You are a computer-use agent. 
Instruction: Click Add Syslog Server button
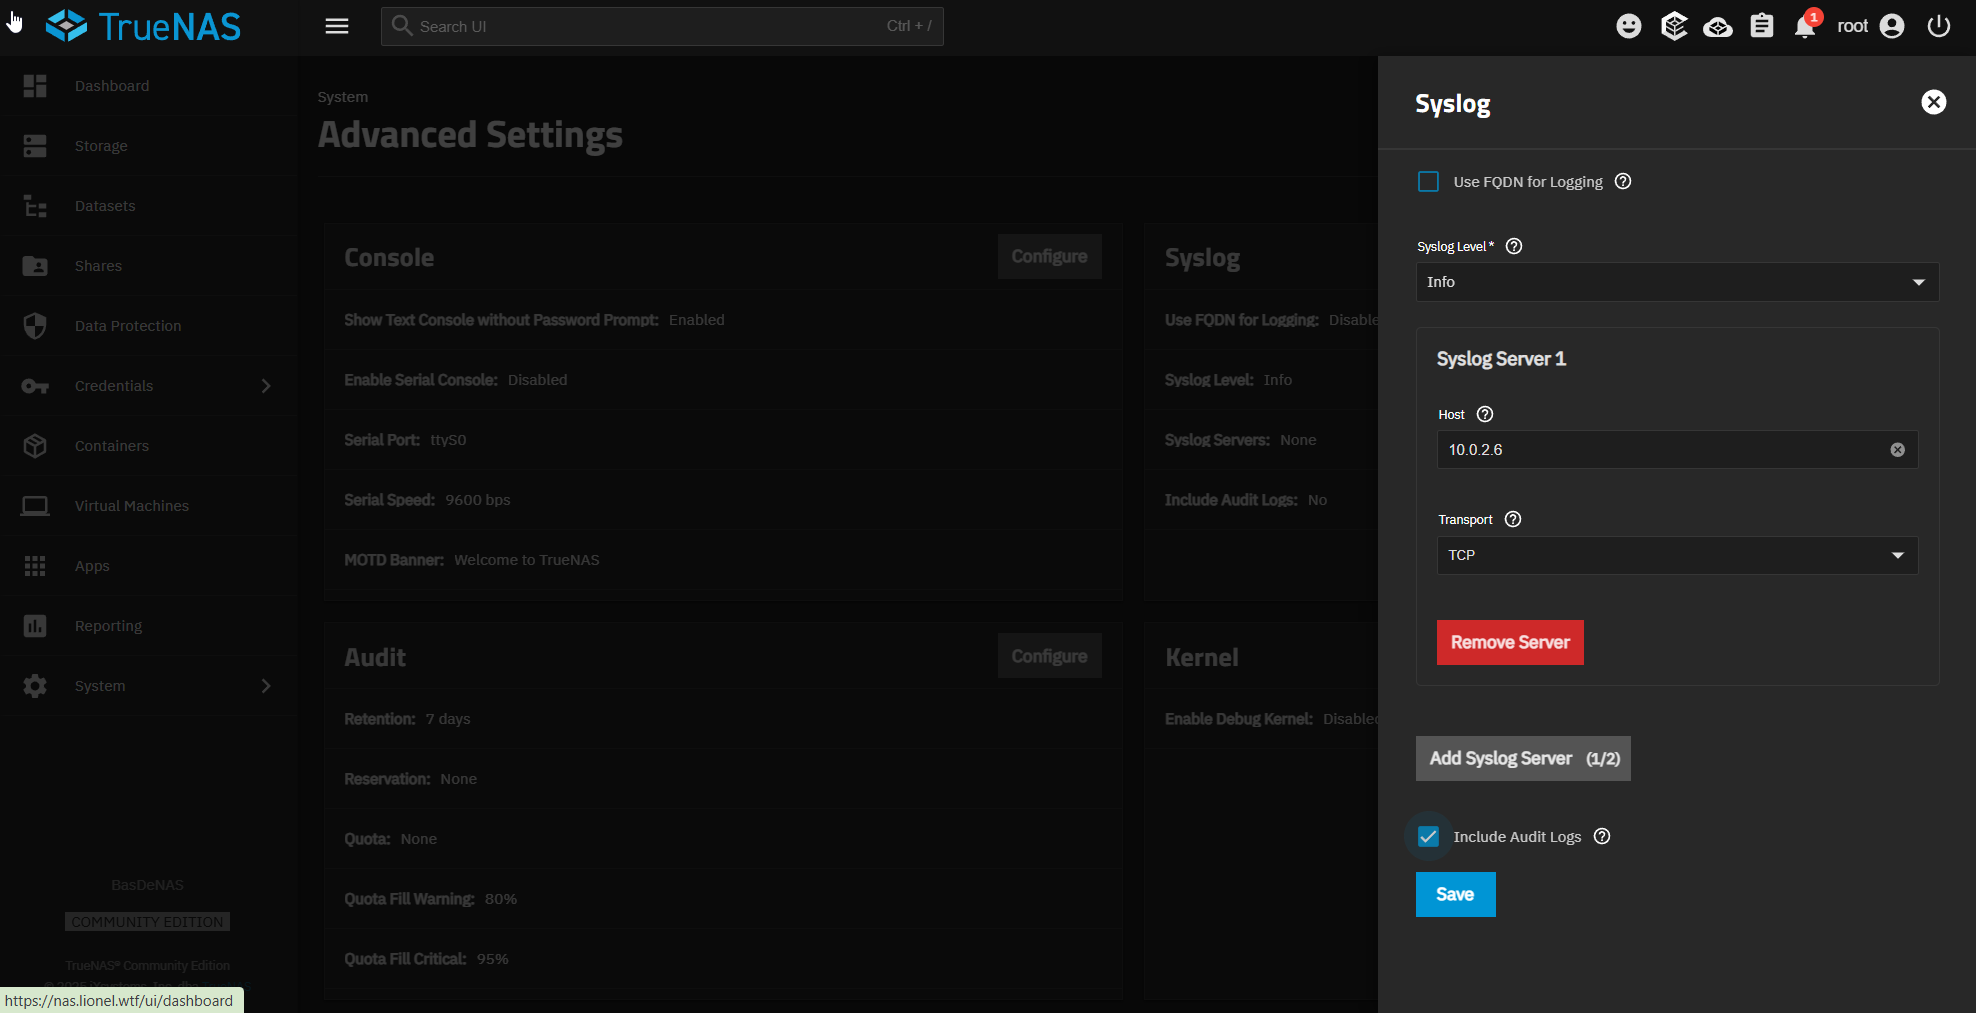click(x=1522, y=758)
